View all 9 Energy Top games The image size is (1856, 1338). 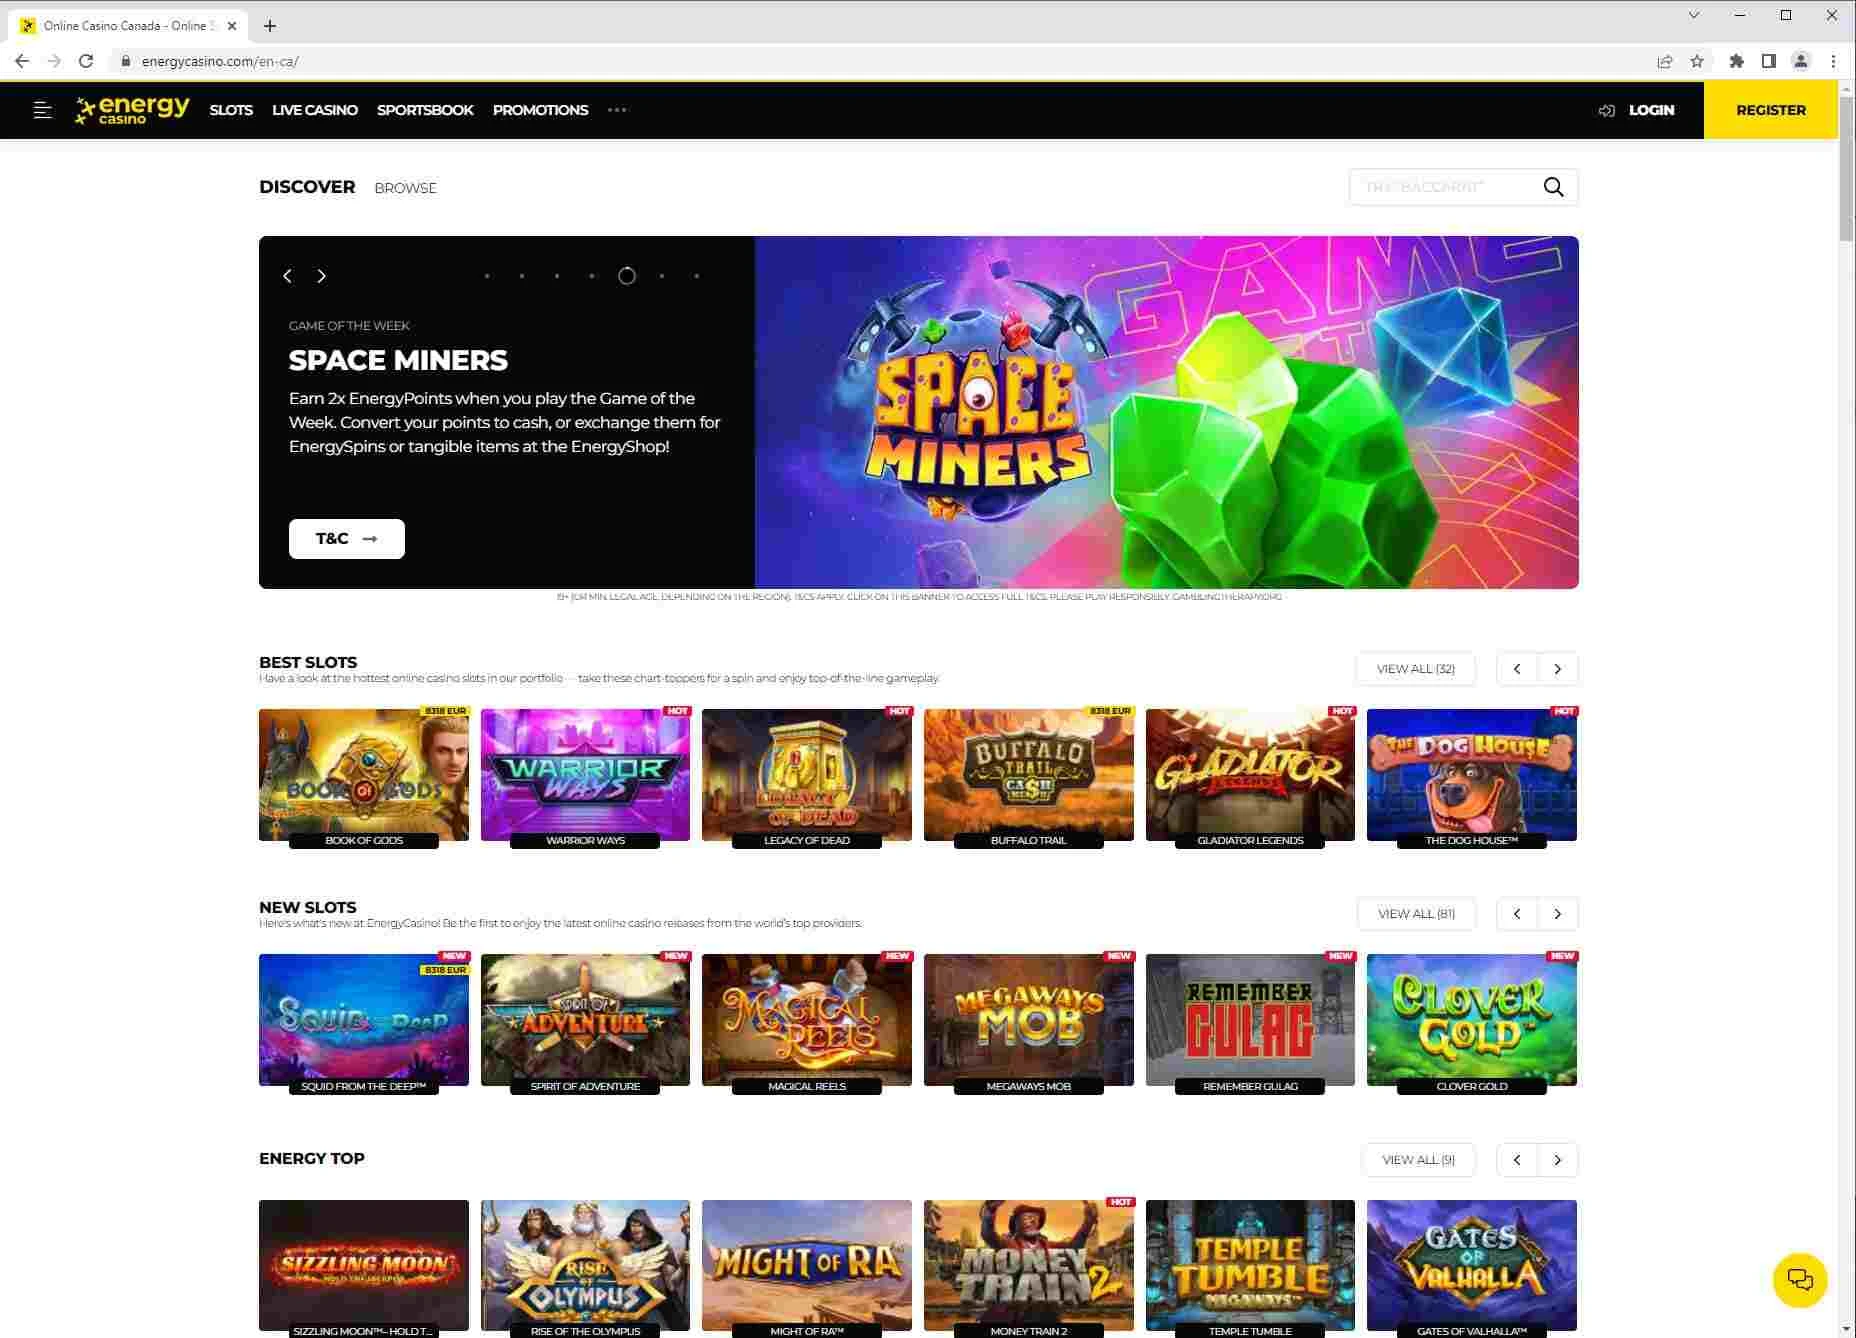click(x=1418, y=1160)
